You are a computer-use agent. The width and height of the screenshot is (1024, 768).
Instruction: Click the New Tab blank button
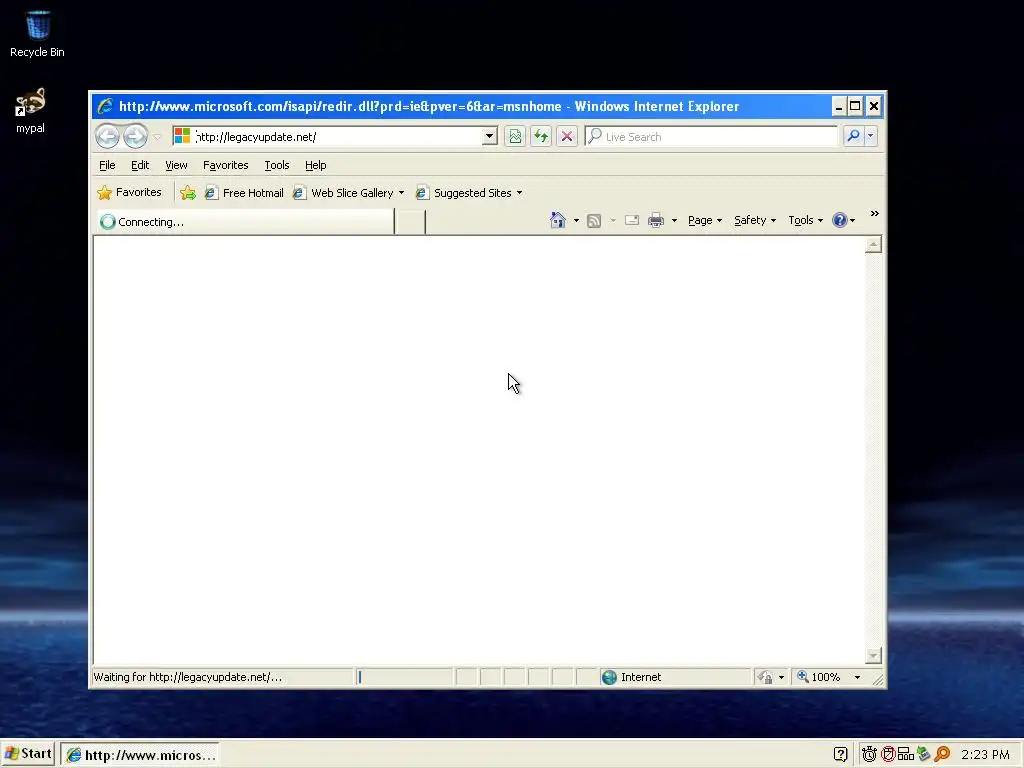[x=410, y=222]
